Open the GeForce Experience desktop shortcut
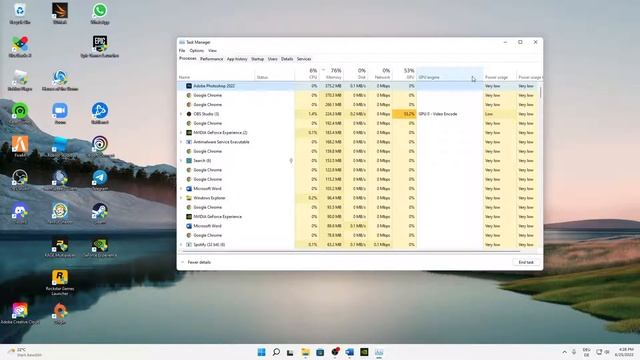Image resolution: width=640 pixels, height=360 pixels. [x=100, y=247]
